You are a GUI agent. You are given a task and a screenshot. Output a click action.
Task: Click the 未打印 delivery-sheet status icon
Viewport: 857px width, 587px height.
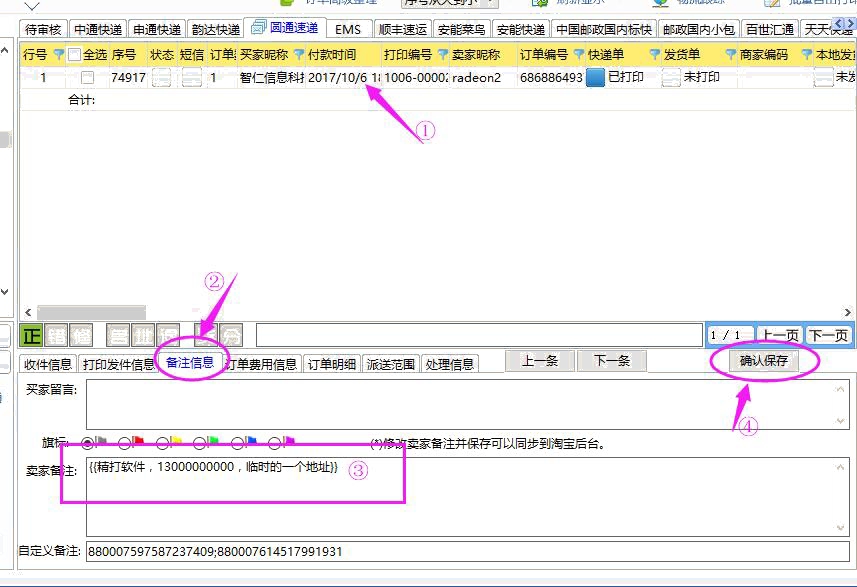(x=671, y=77)
